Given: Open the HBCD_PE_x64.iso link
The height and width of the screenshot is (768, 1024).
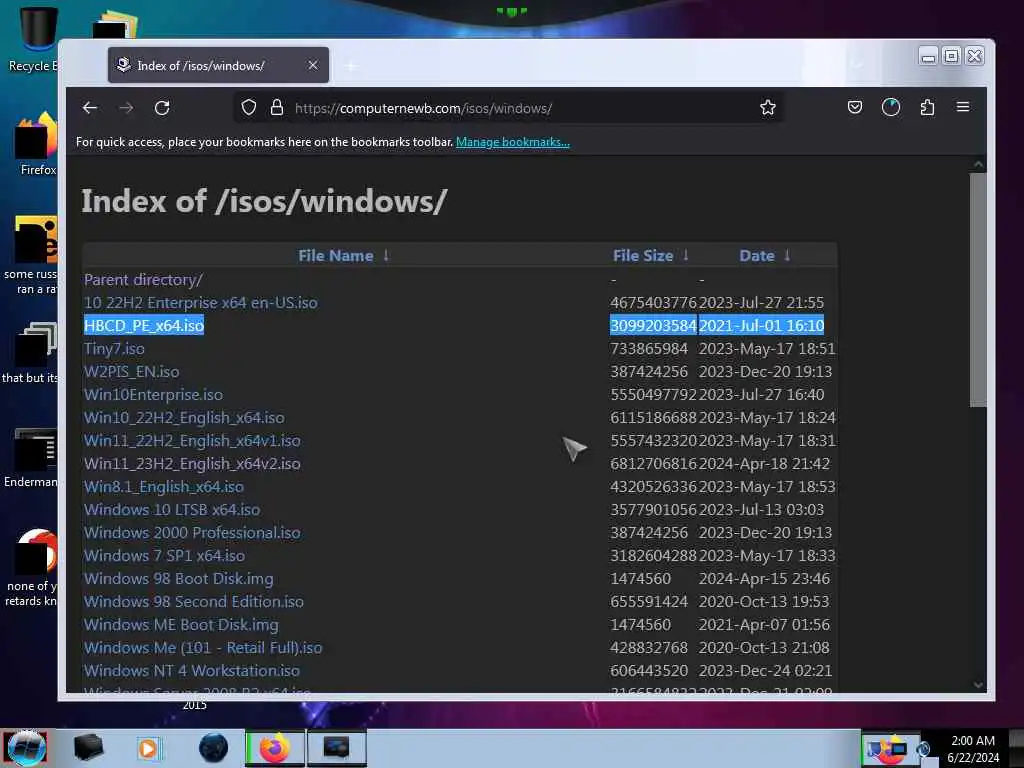Looking at the screenshot, I should [144, 325].
